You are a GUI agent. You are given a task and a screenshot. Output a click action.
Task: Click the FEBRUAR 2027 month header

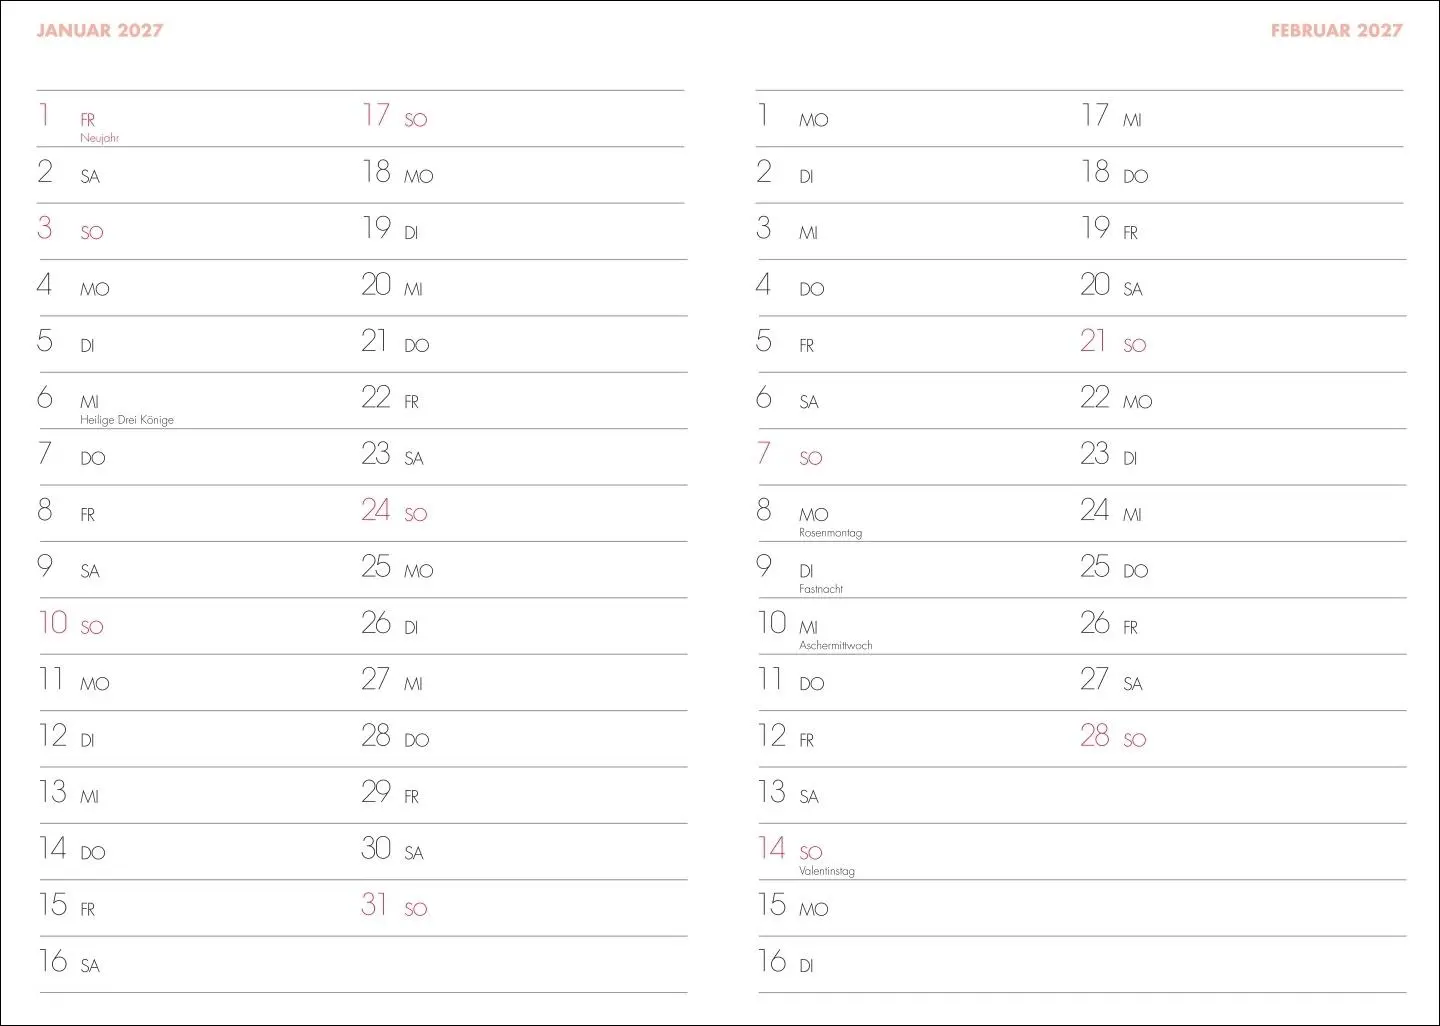click(1336, 30)
